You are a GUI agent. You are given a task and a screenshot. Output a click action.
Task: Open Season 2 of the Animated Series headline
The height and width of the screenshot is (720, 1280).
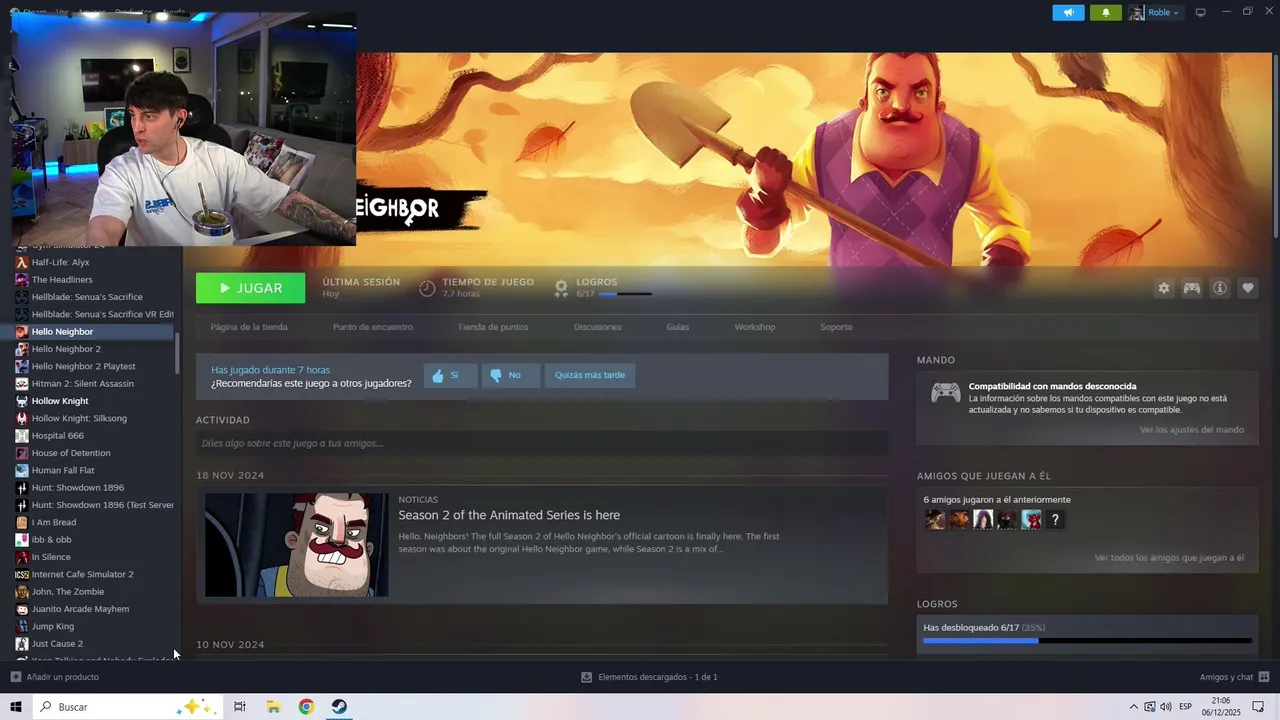point(509,515)
